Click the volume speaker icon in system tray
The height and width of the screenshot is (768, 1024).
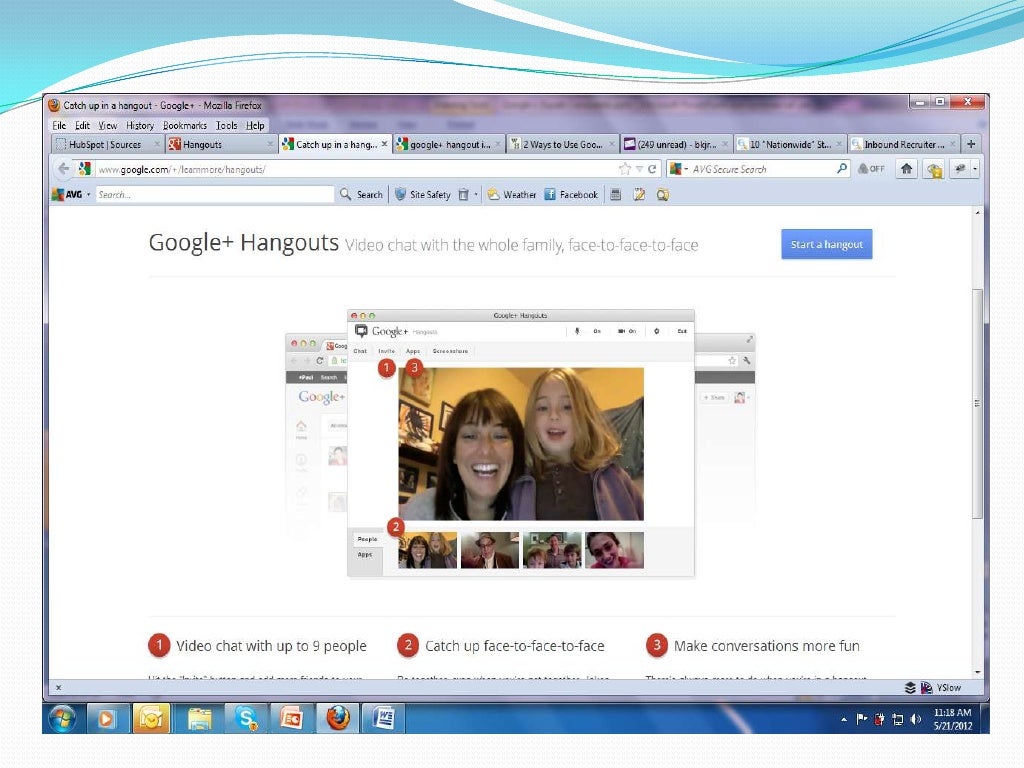pos(916,719)
